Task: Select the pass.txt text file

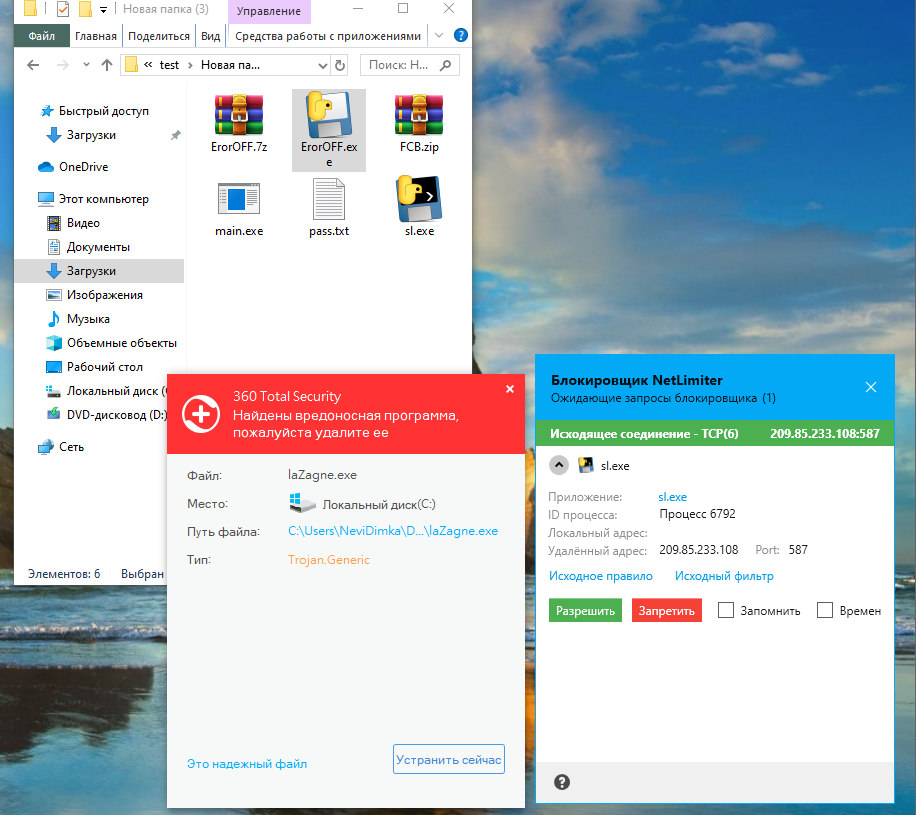Action: coord(329,207)
